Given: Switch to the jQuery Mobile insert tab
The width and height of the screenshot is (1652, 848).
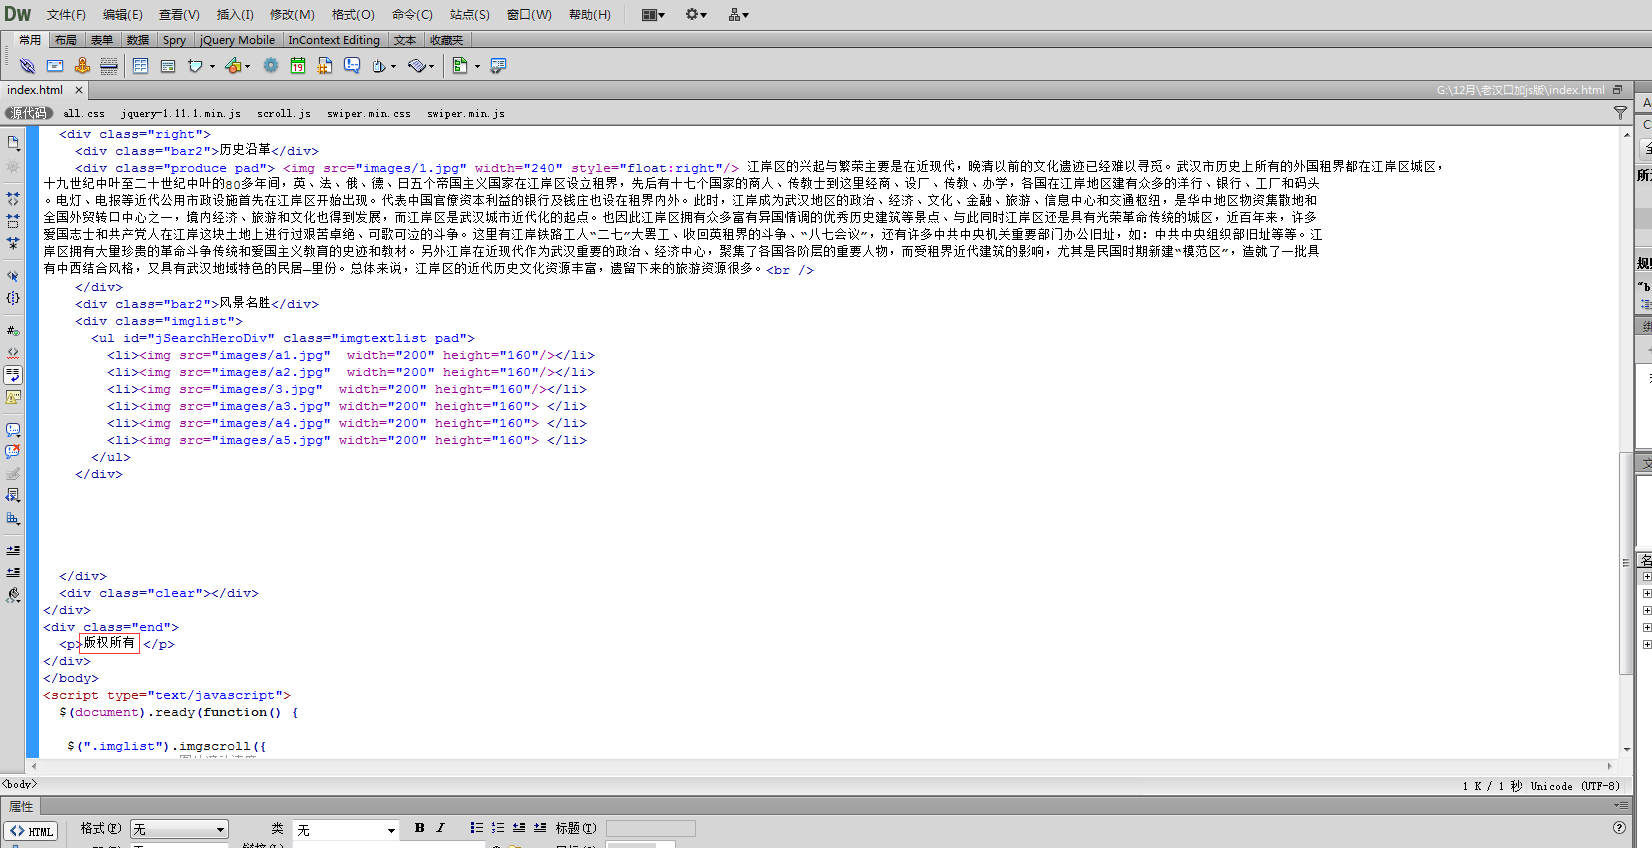Looking at the screenshot, I should click(237, 40).
